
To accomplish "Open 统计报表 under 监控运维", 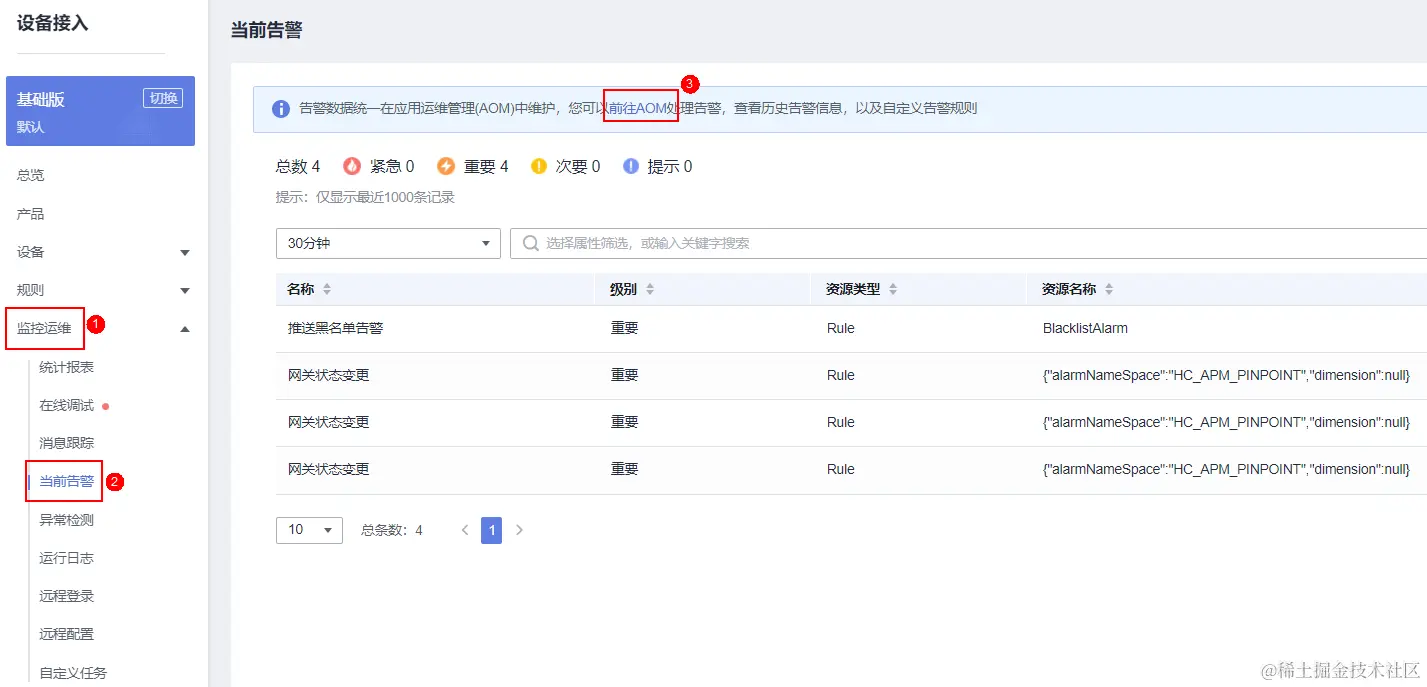I will pyautogui.click(x=67, y=367).
